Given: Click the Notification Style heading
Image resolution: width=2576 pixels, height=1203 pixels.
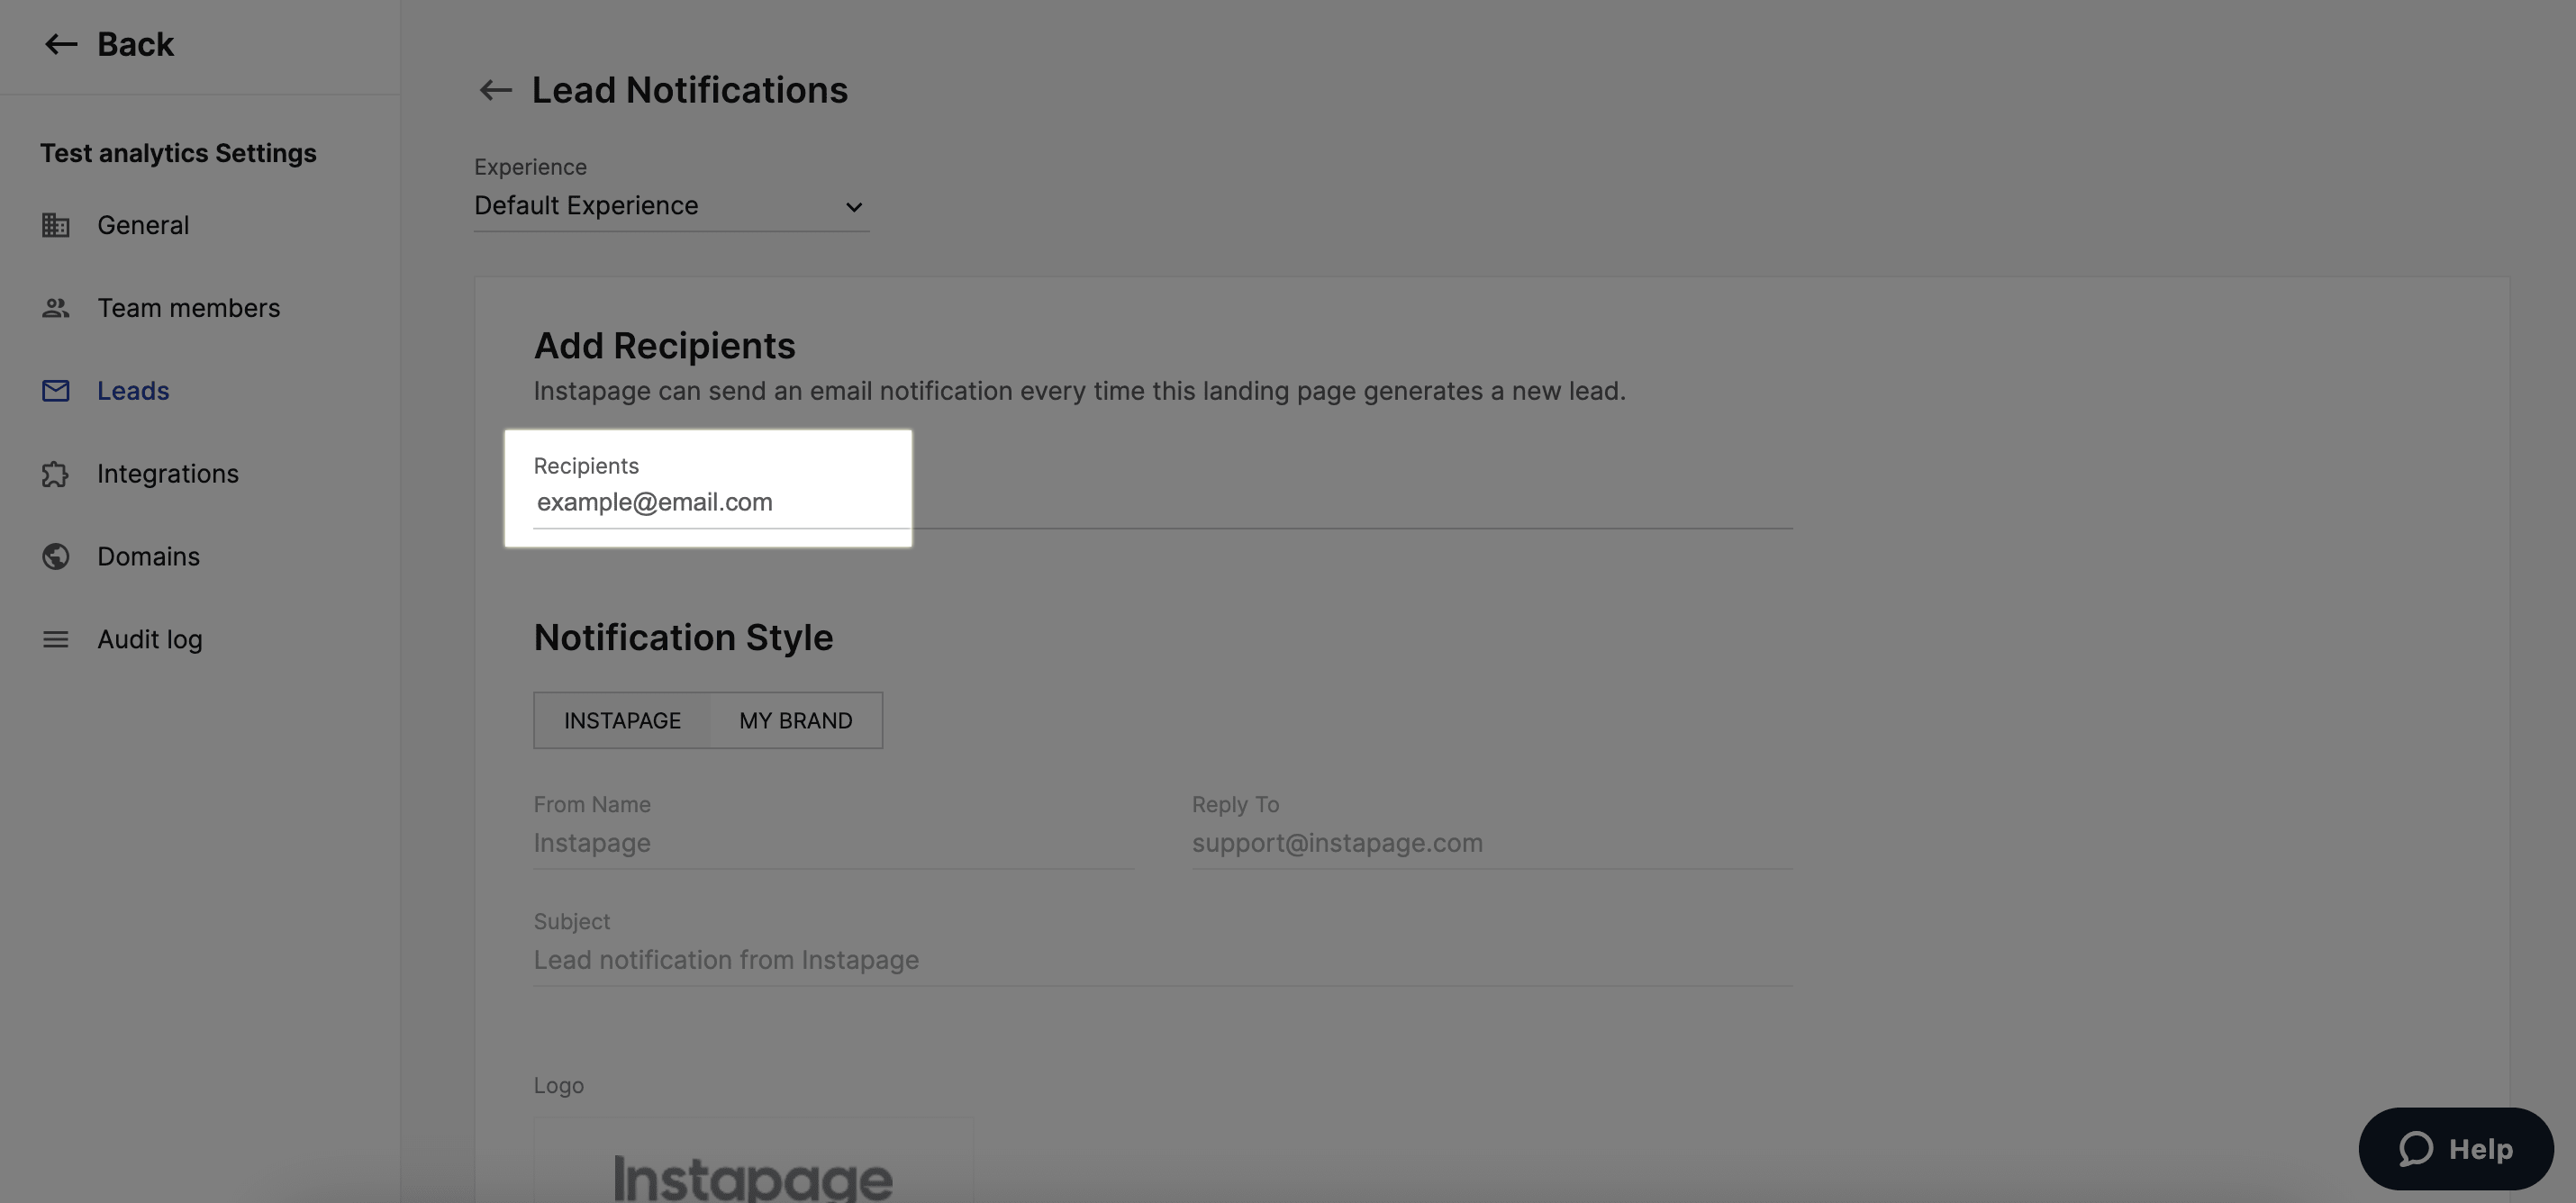Looking at the screenshot, I should [683, 638].
